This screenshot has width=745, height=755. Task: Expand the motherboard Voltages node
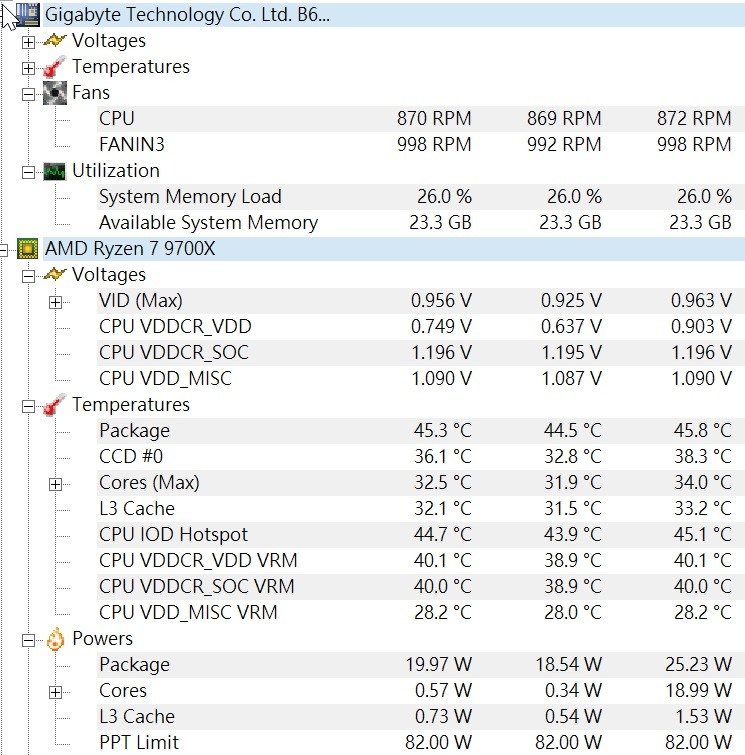point(28,42)
